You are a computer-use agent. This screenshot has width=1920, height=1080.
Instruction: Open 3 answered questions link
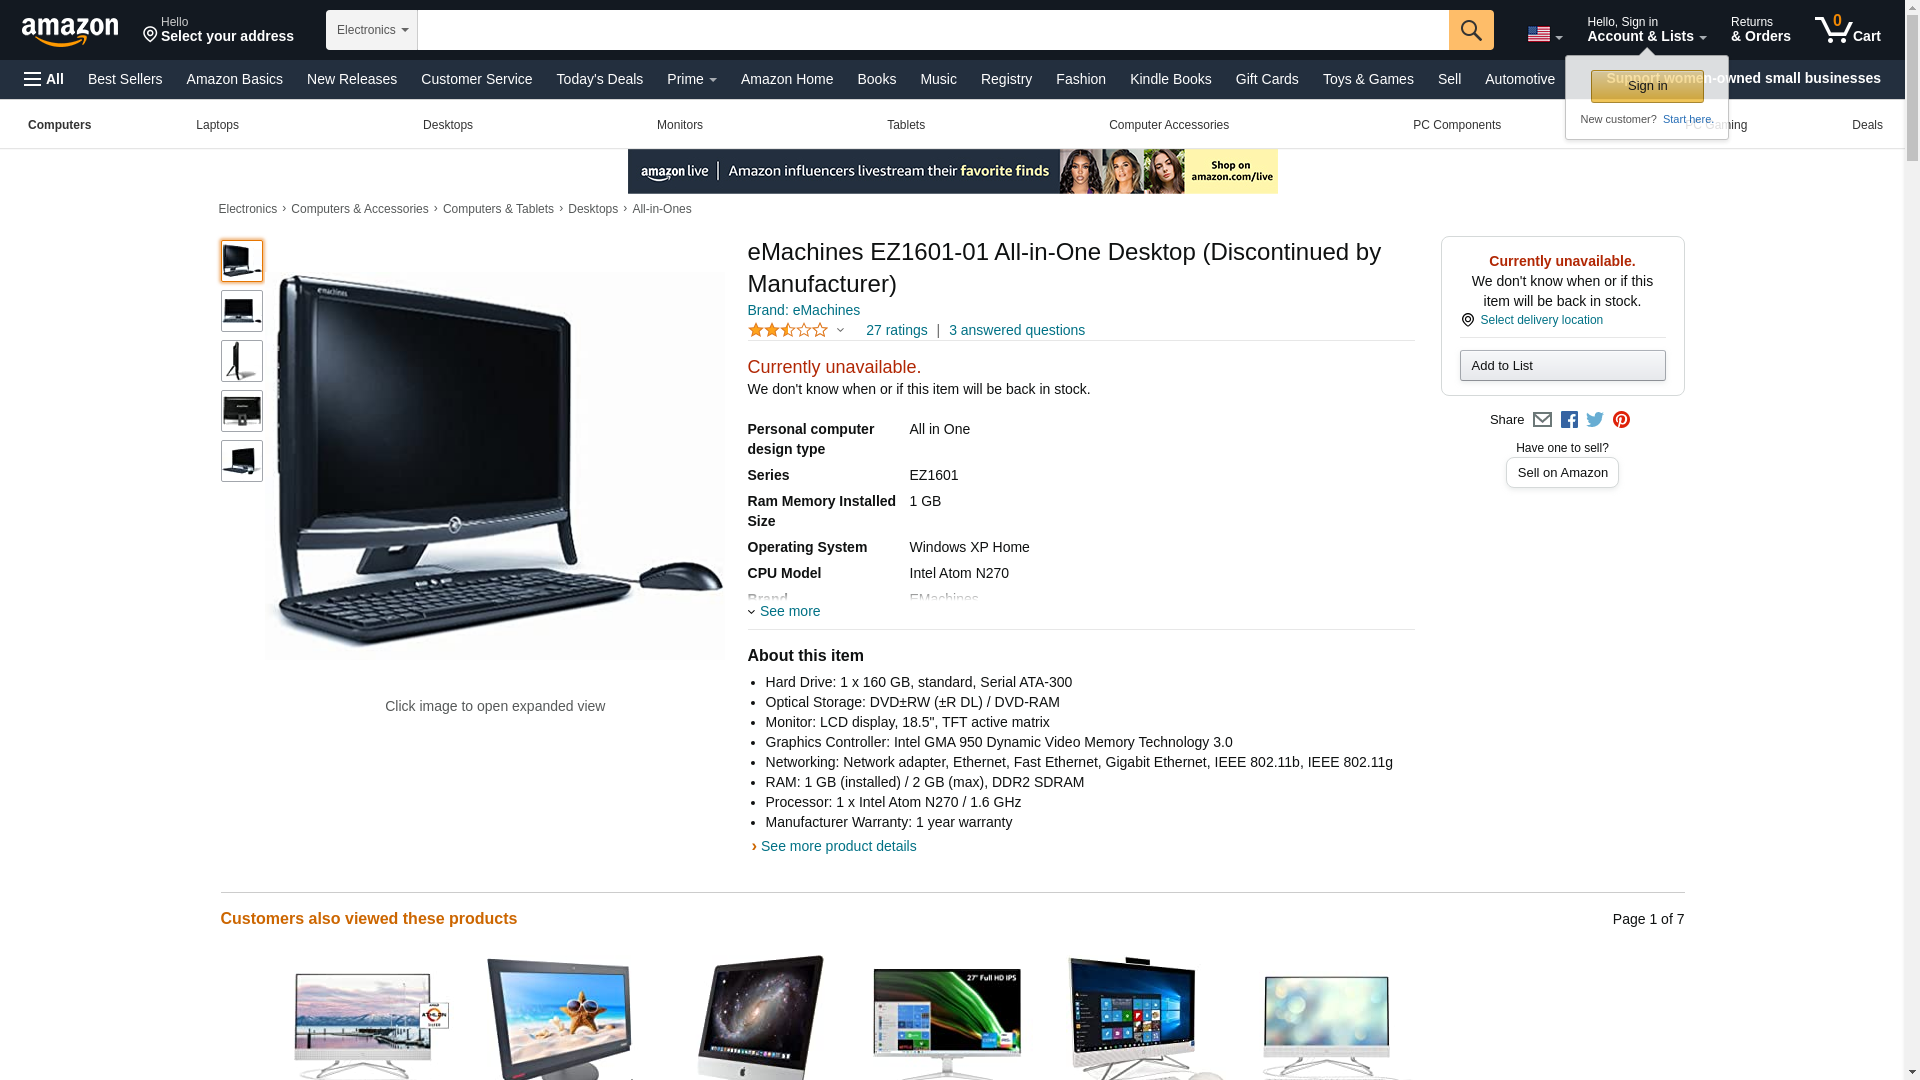coord(1017,330)
